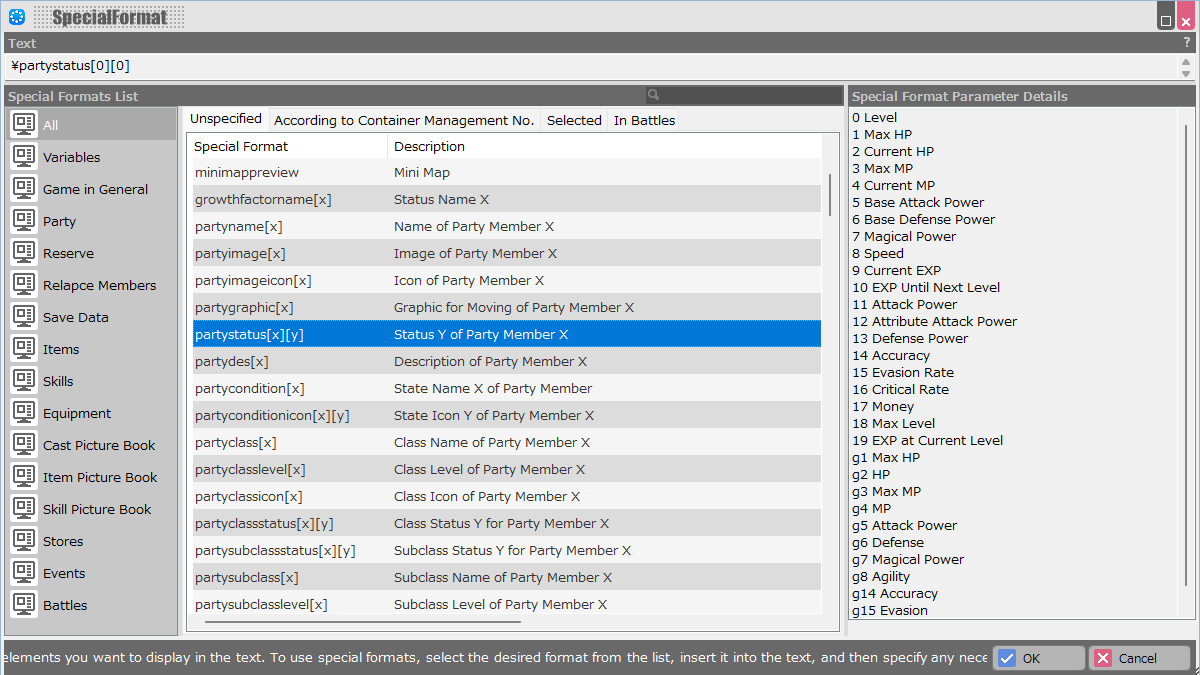Viewport: 1200px width, 675px height.
Task: Confirm with the OK button
Action: coord(1039,658)
